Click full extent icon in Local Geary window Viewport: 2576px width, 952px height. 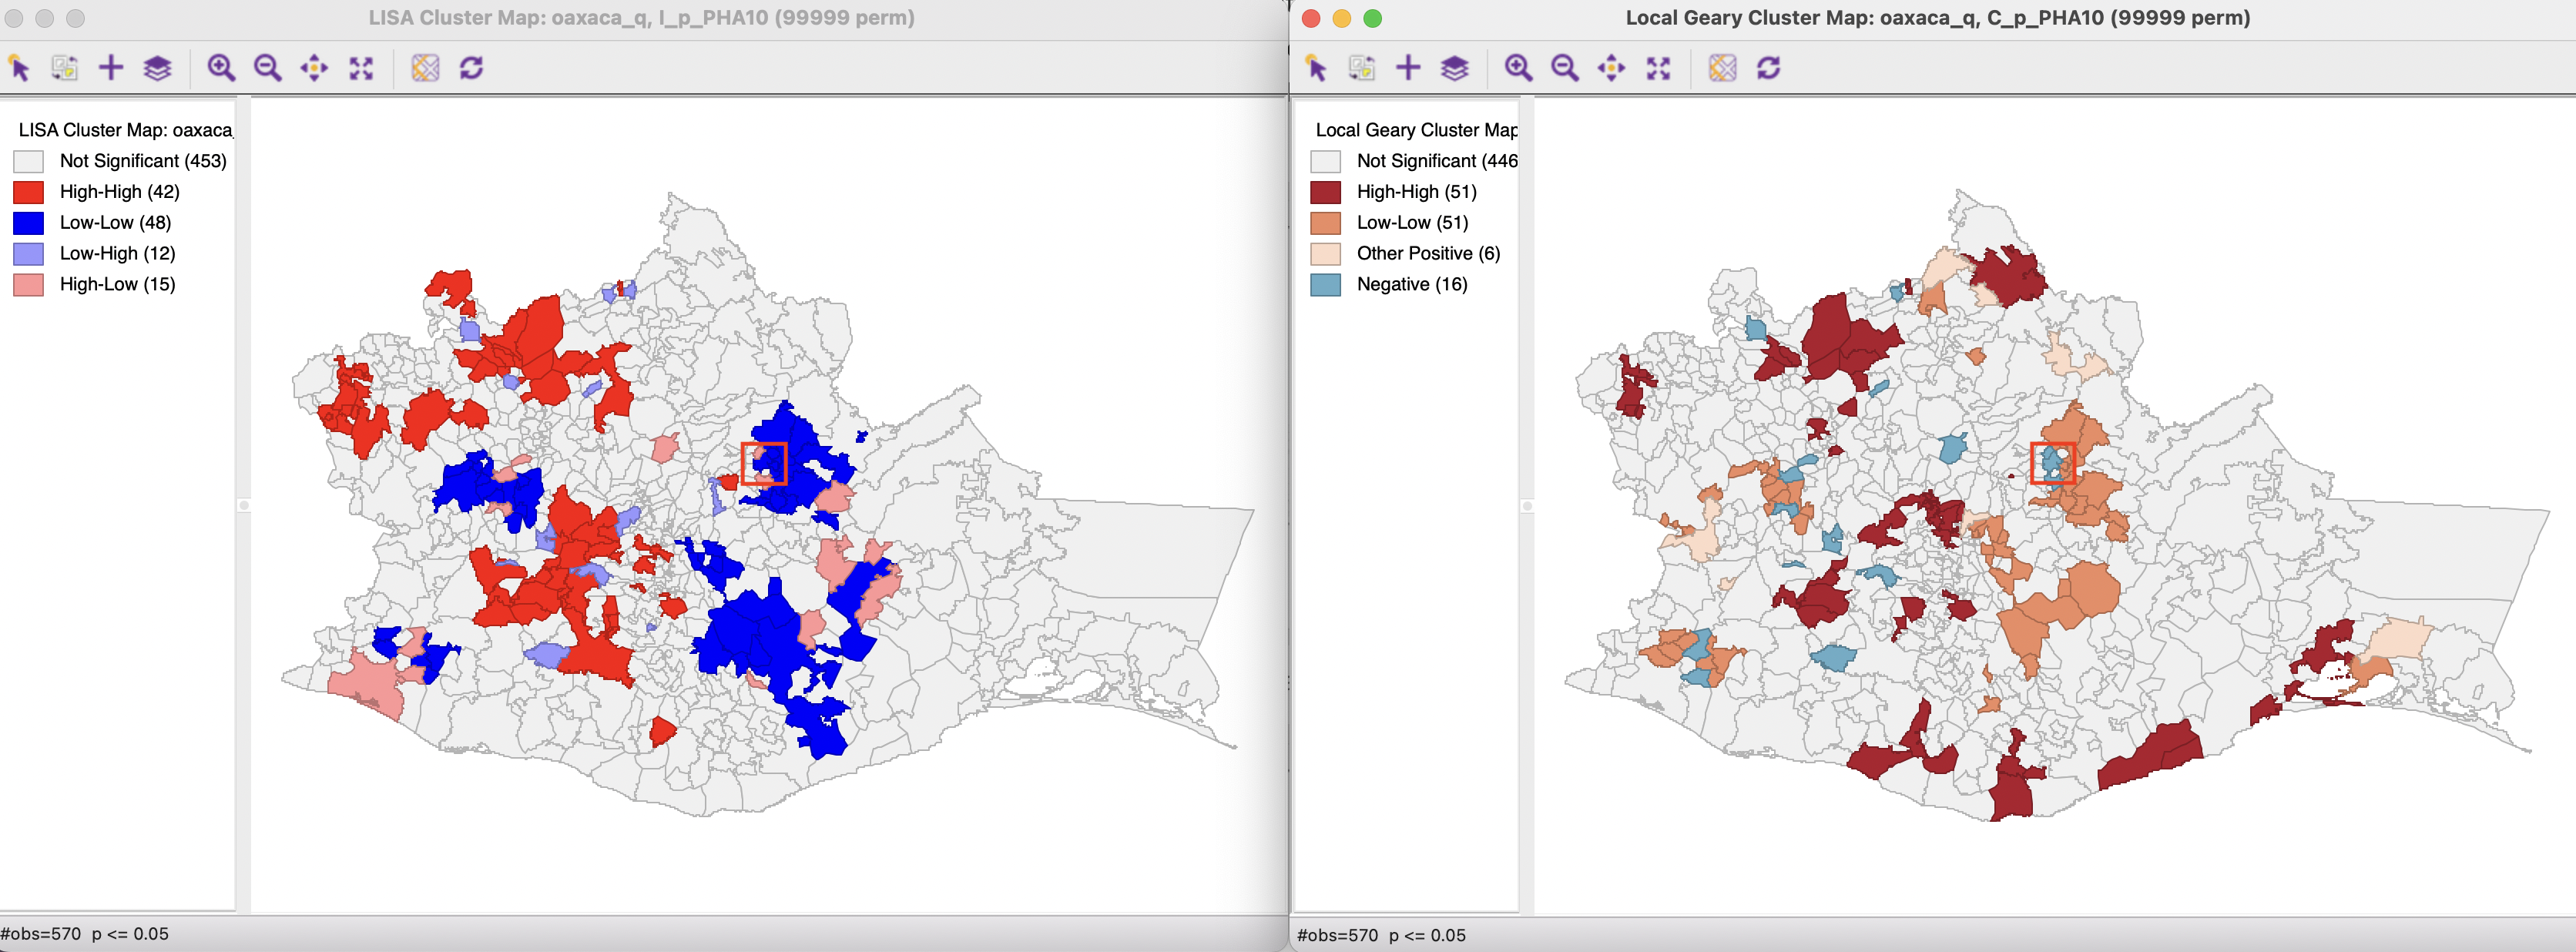click(x=1658, y=68)
